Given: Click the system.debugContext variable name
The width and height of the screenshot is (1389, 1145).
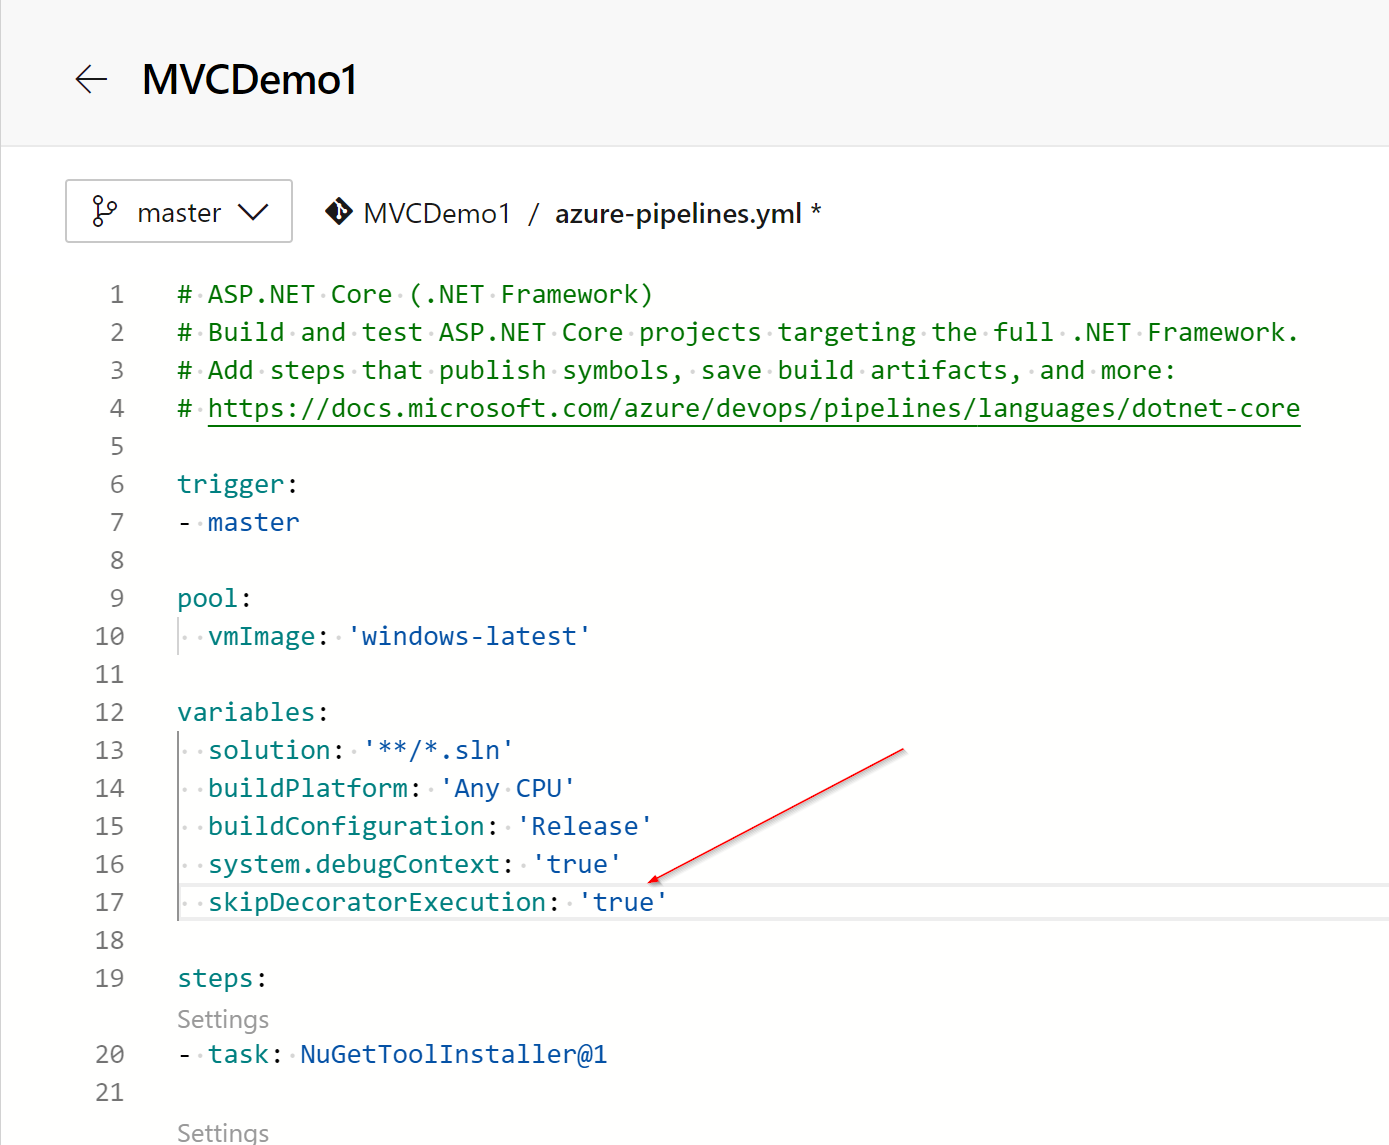Looking at the screenshot, I should 353,864.
